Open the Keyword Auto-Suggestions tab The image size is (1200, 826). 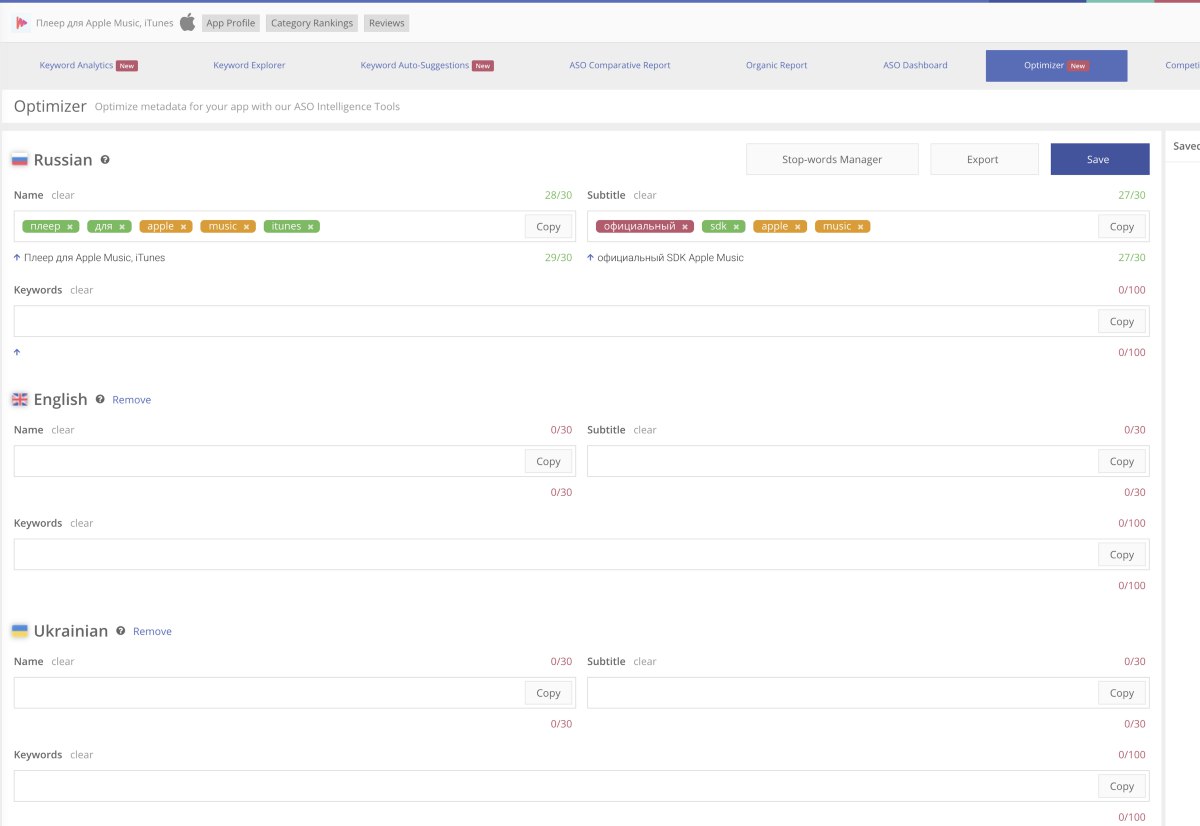point(427,65)
